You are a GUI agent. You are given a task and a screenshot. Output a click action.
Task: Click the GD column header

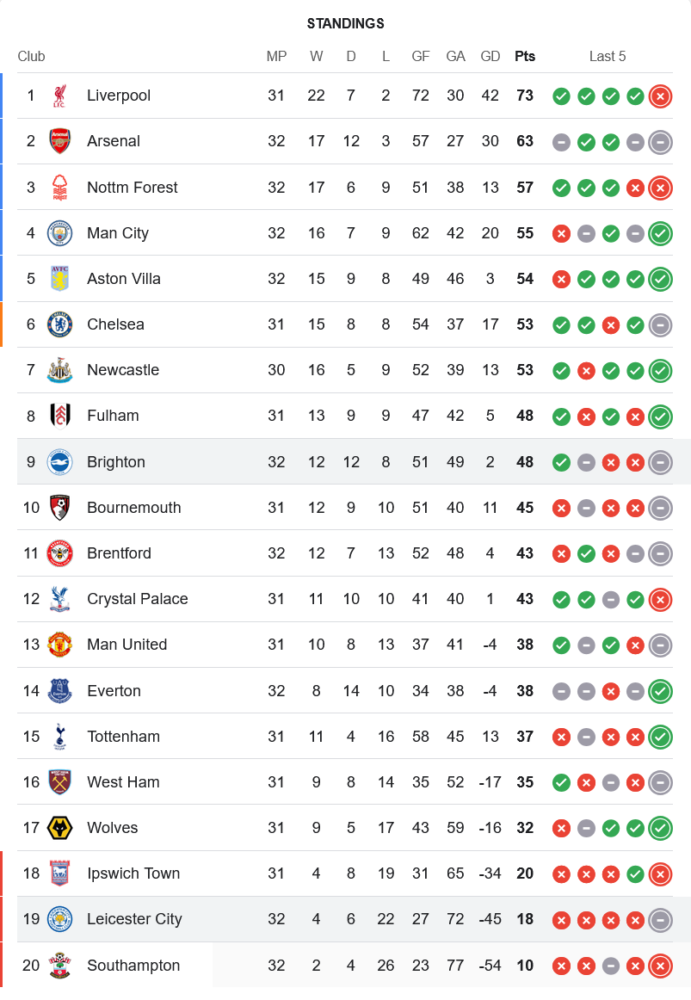(x=490, y=56)
